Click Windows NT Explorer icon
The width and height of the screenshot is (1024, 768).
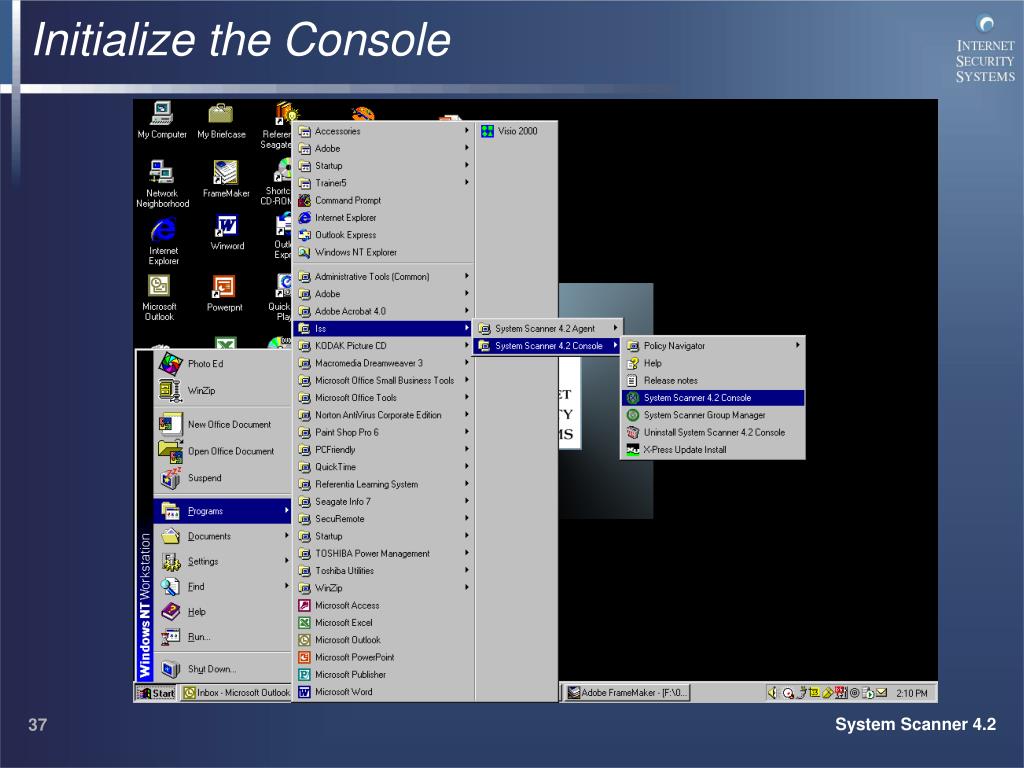click(304, 252)
